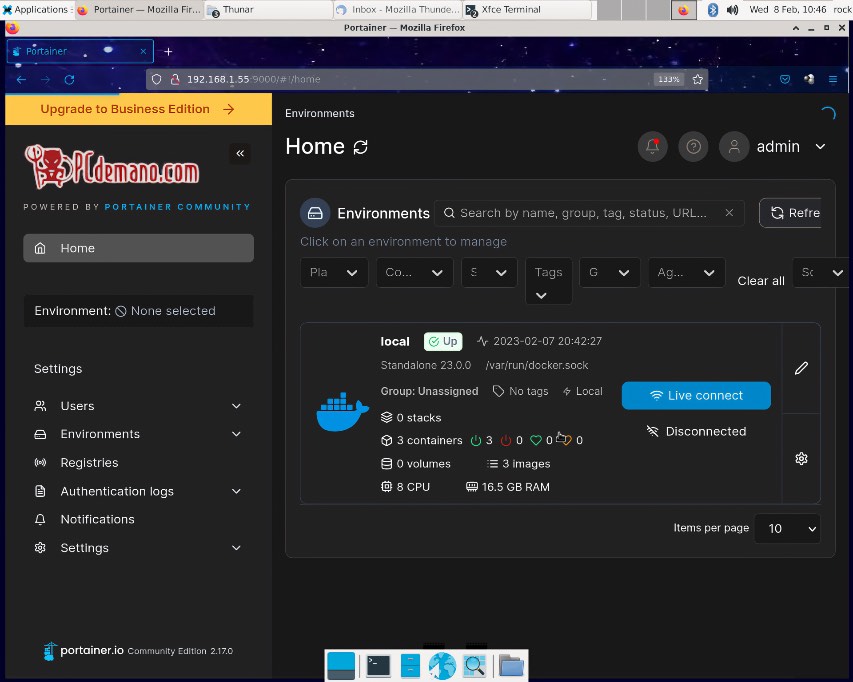Click the '3 images' text
The image size is (853, 682).
pos(526,464)
